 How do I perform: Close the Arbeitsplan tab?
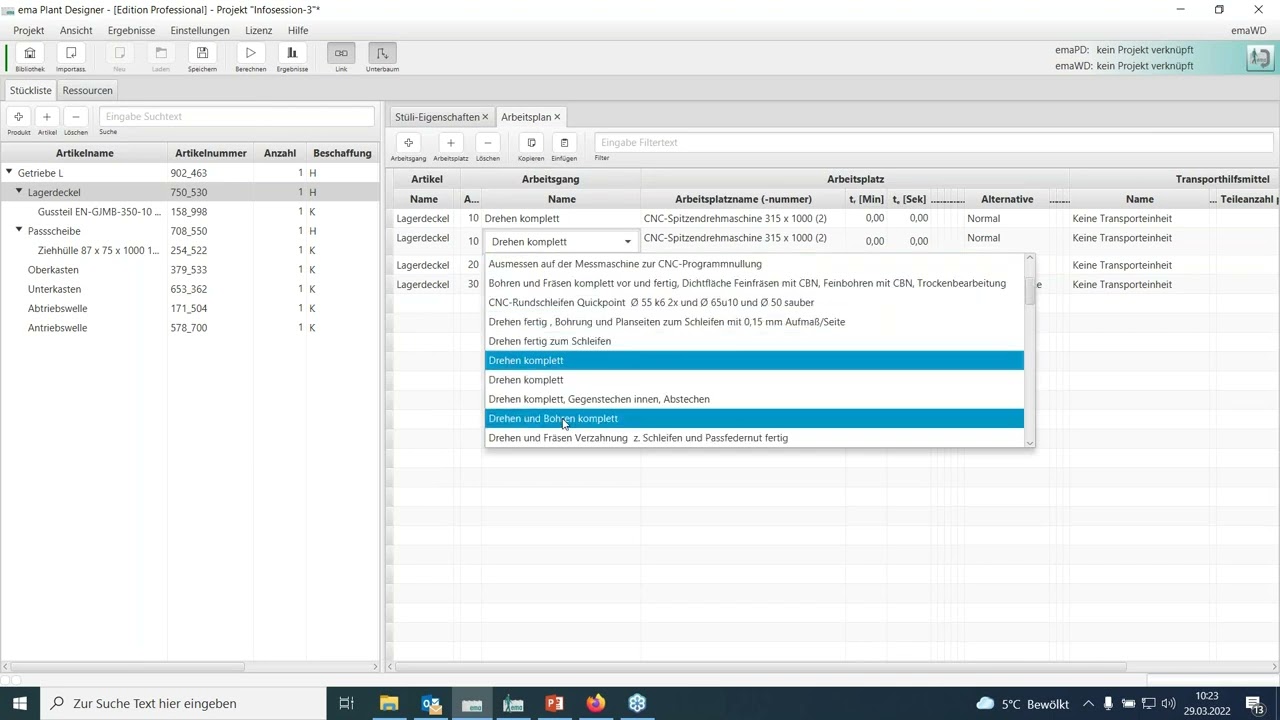(x=557, y=117)
